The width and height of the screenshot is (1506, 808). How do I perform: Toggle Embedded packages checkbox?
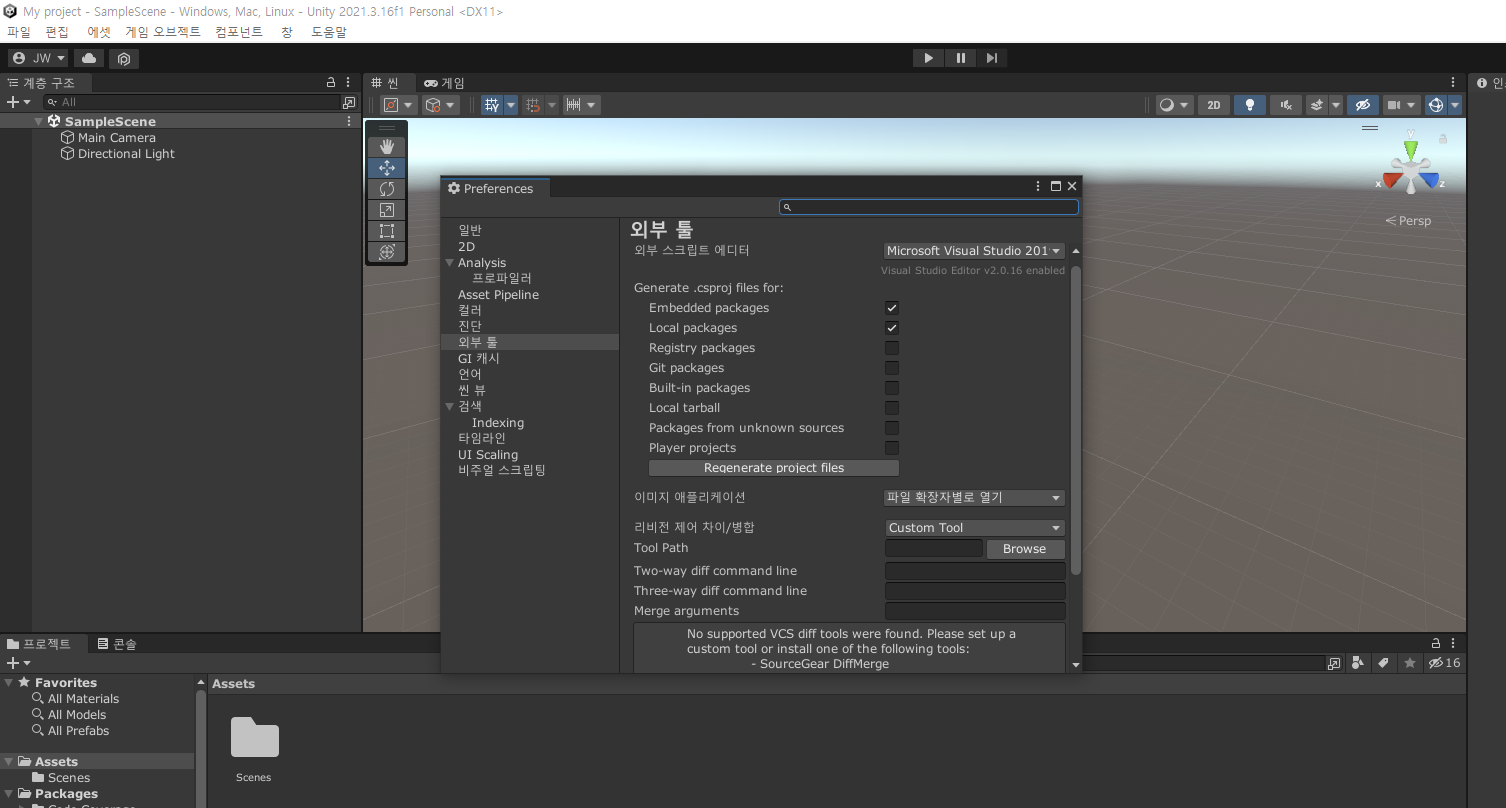tap(892, 308)
